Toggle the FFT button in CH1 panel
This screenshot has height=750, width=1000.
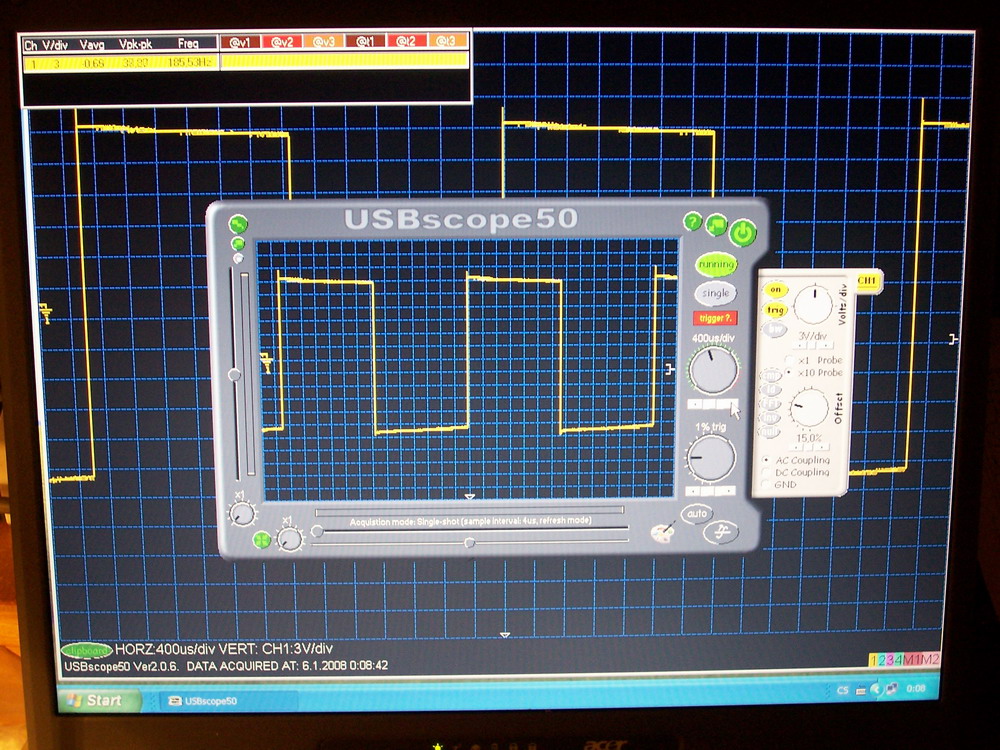point(770,404)
